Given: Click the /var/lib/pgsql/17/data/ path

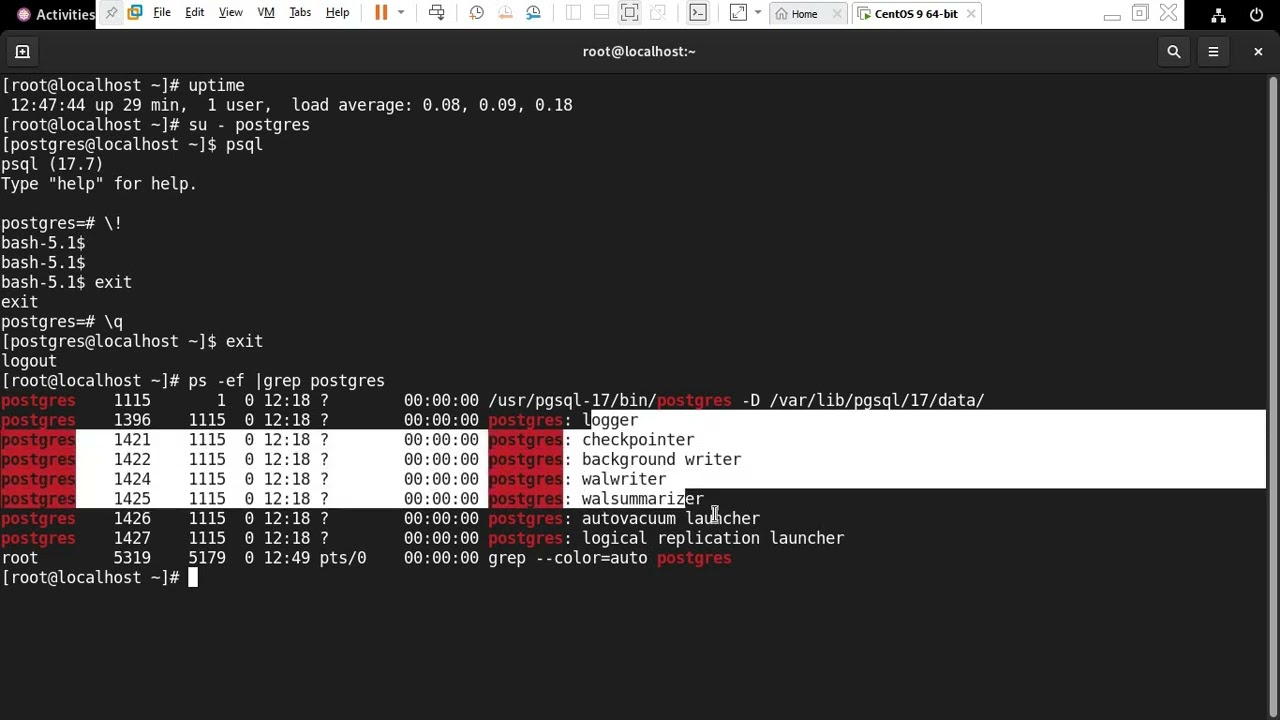Looking at the screenshot, I should [877, 401].
